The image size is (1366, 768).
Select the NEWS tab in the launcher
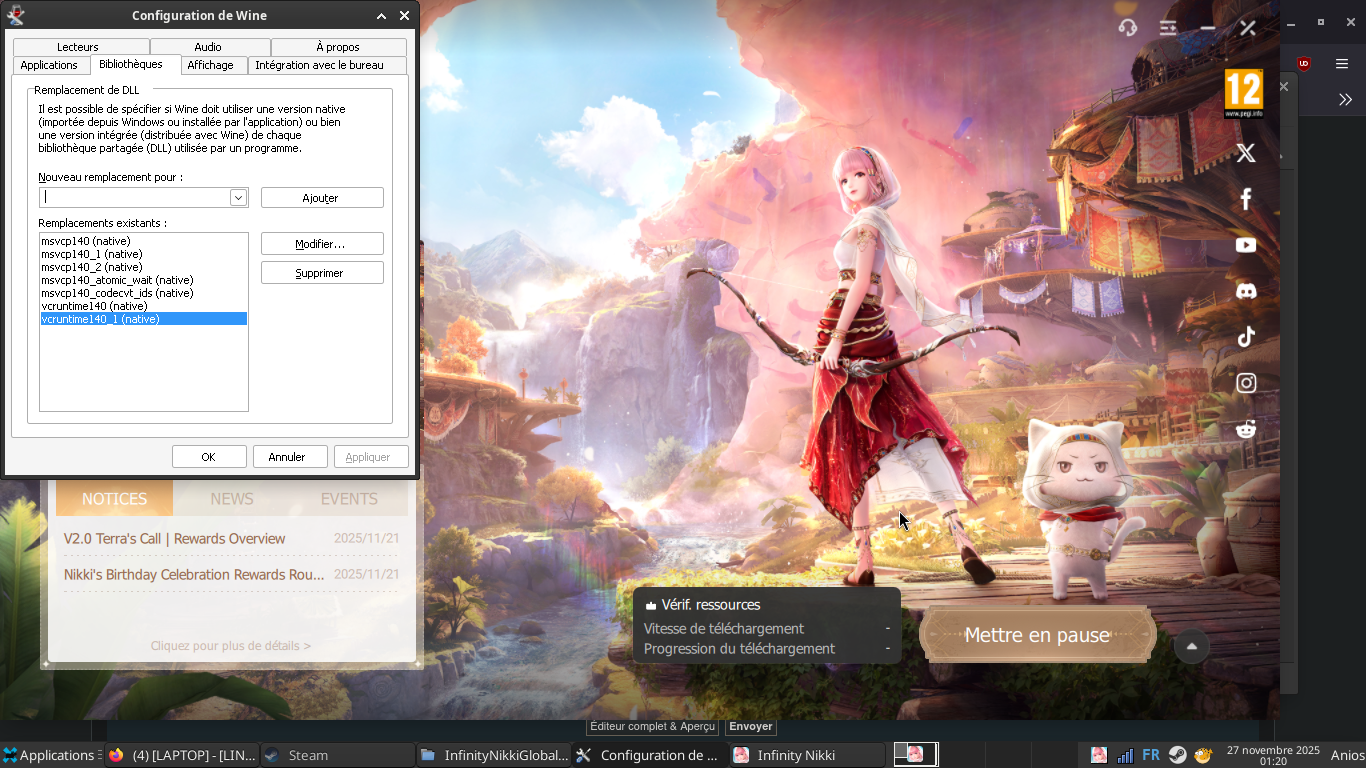point(232,498)
